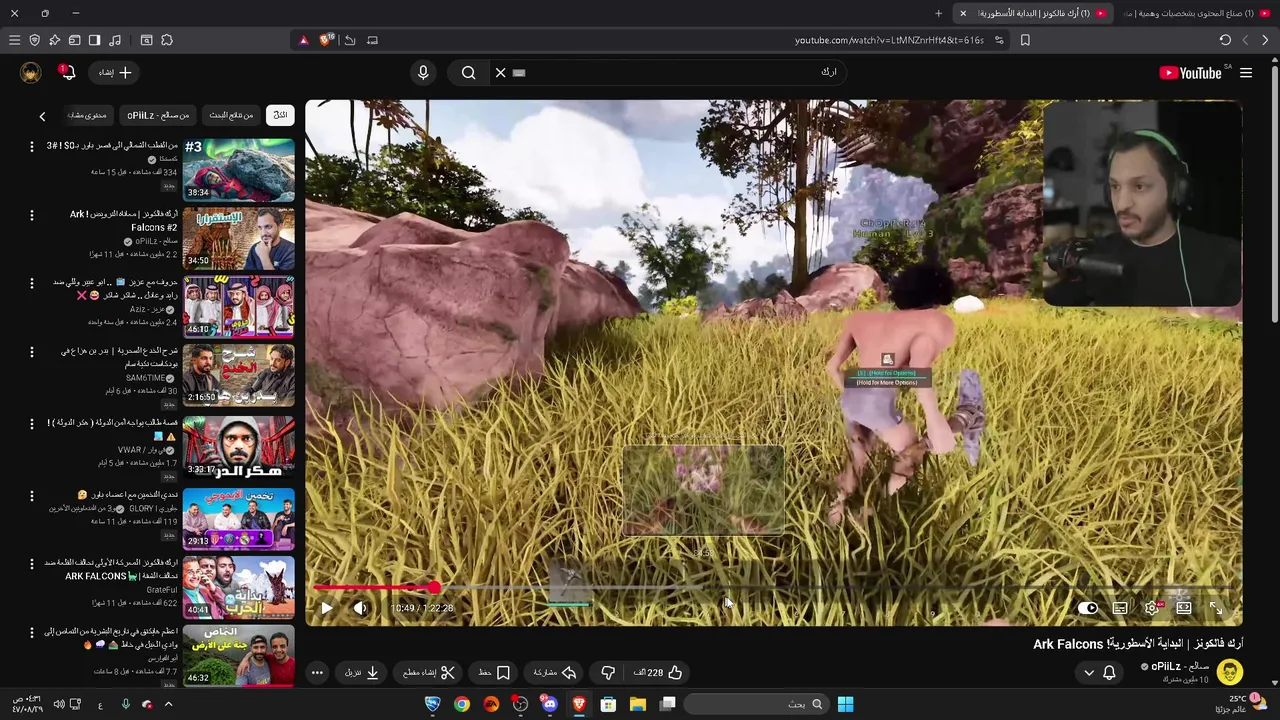1280x720 pixels.
Task: Open File Explorer from the taskbar
Action: click(637, 704)
